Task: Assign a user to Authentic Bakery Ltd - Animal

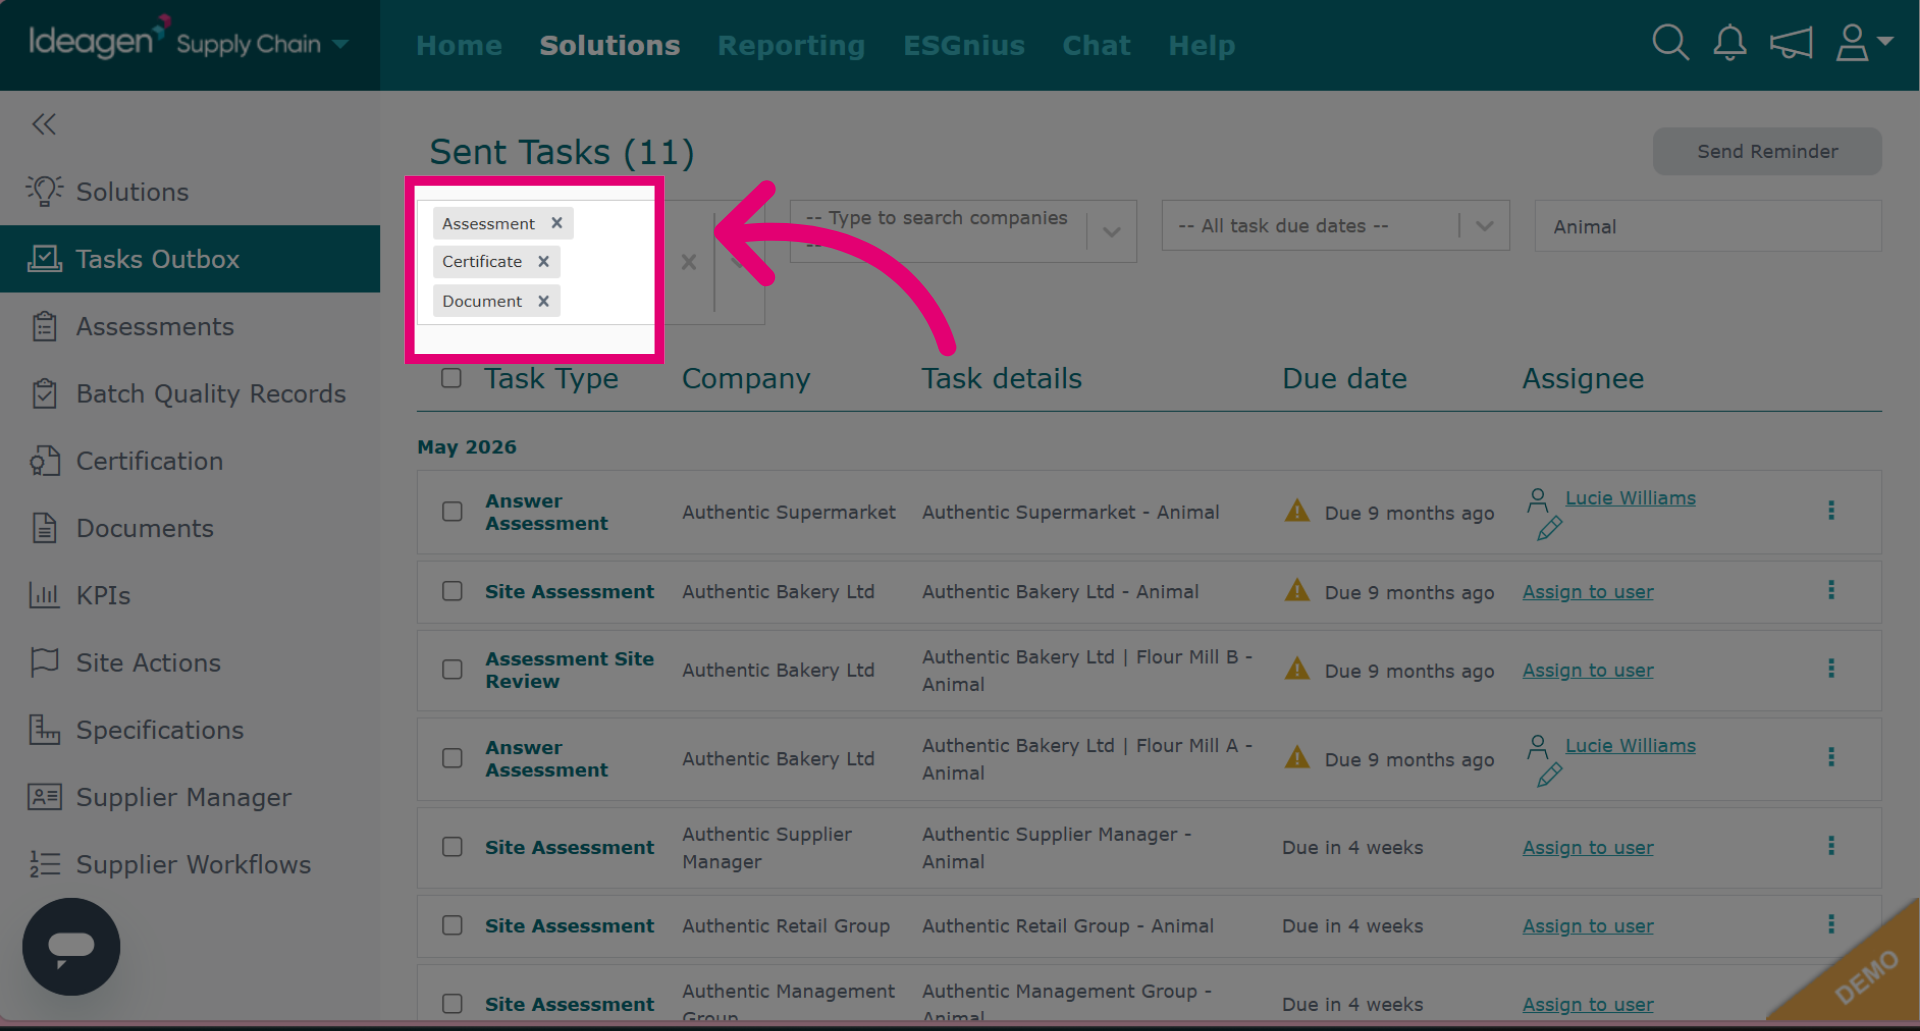Action: tap(1588, 592)
